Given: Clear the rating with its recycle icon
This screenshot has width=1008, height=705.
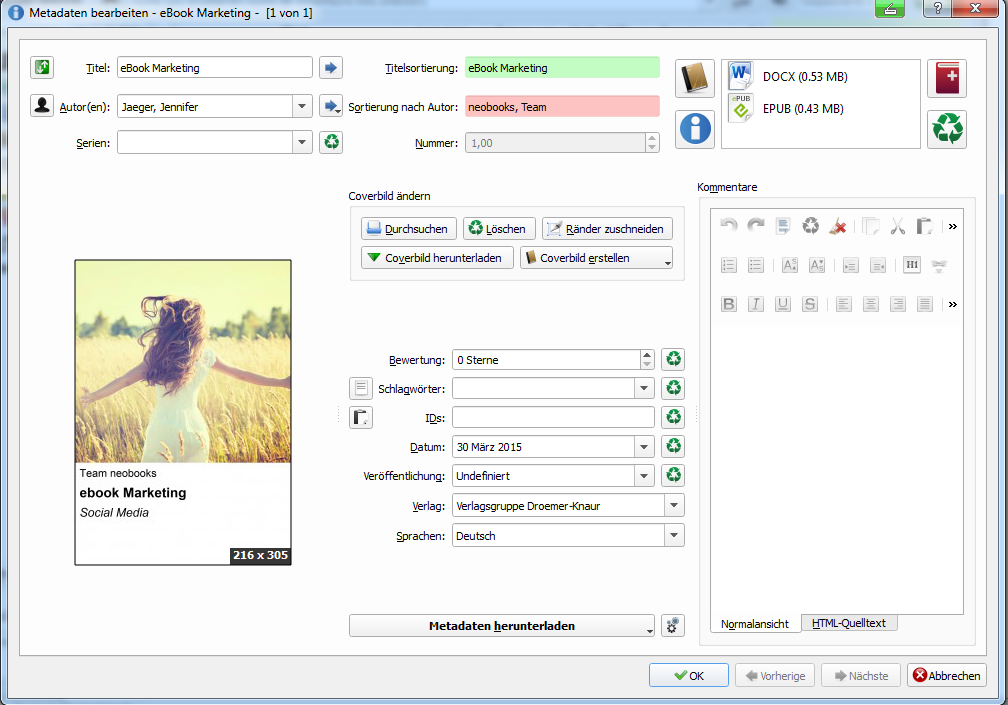Looking at the screenshot, I should coord(674,359).
